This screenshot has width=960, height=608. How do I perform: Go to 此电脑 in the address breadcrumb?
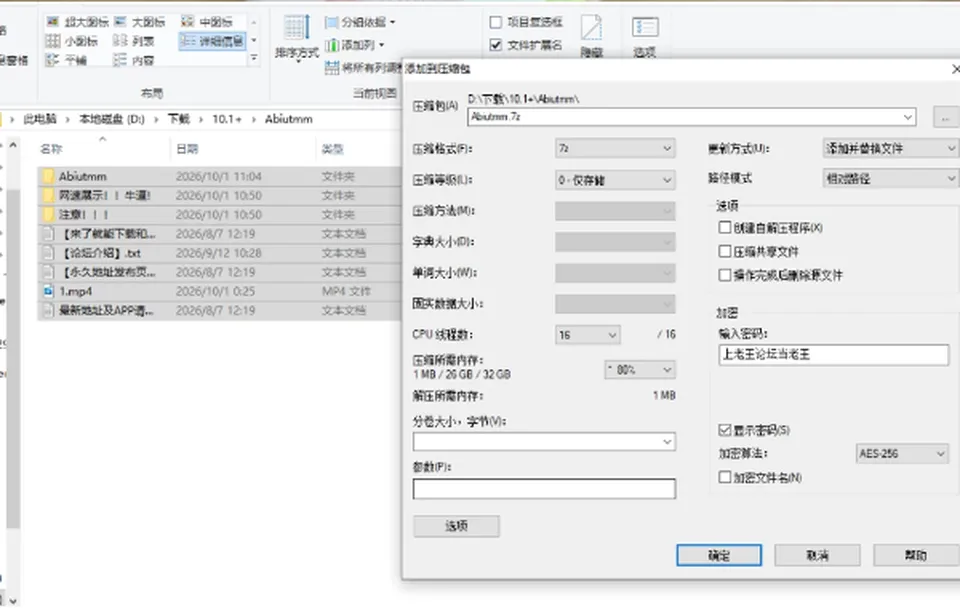40,119
